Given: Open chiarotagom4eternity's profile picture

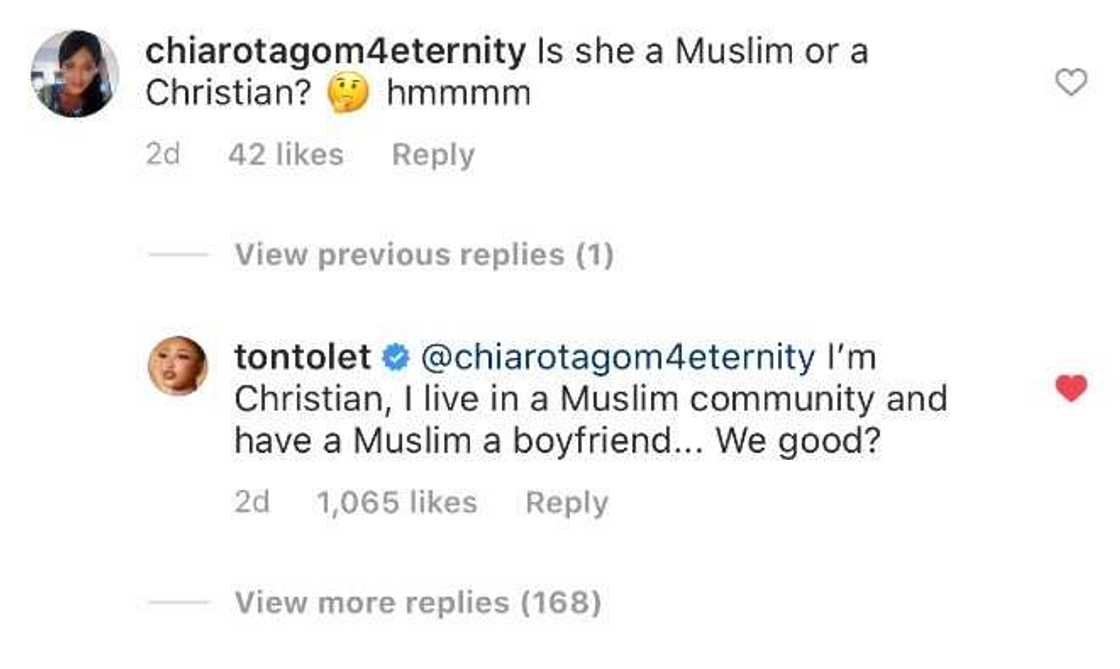Looking at the screenshot, I should coord(75,73).
